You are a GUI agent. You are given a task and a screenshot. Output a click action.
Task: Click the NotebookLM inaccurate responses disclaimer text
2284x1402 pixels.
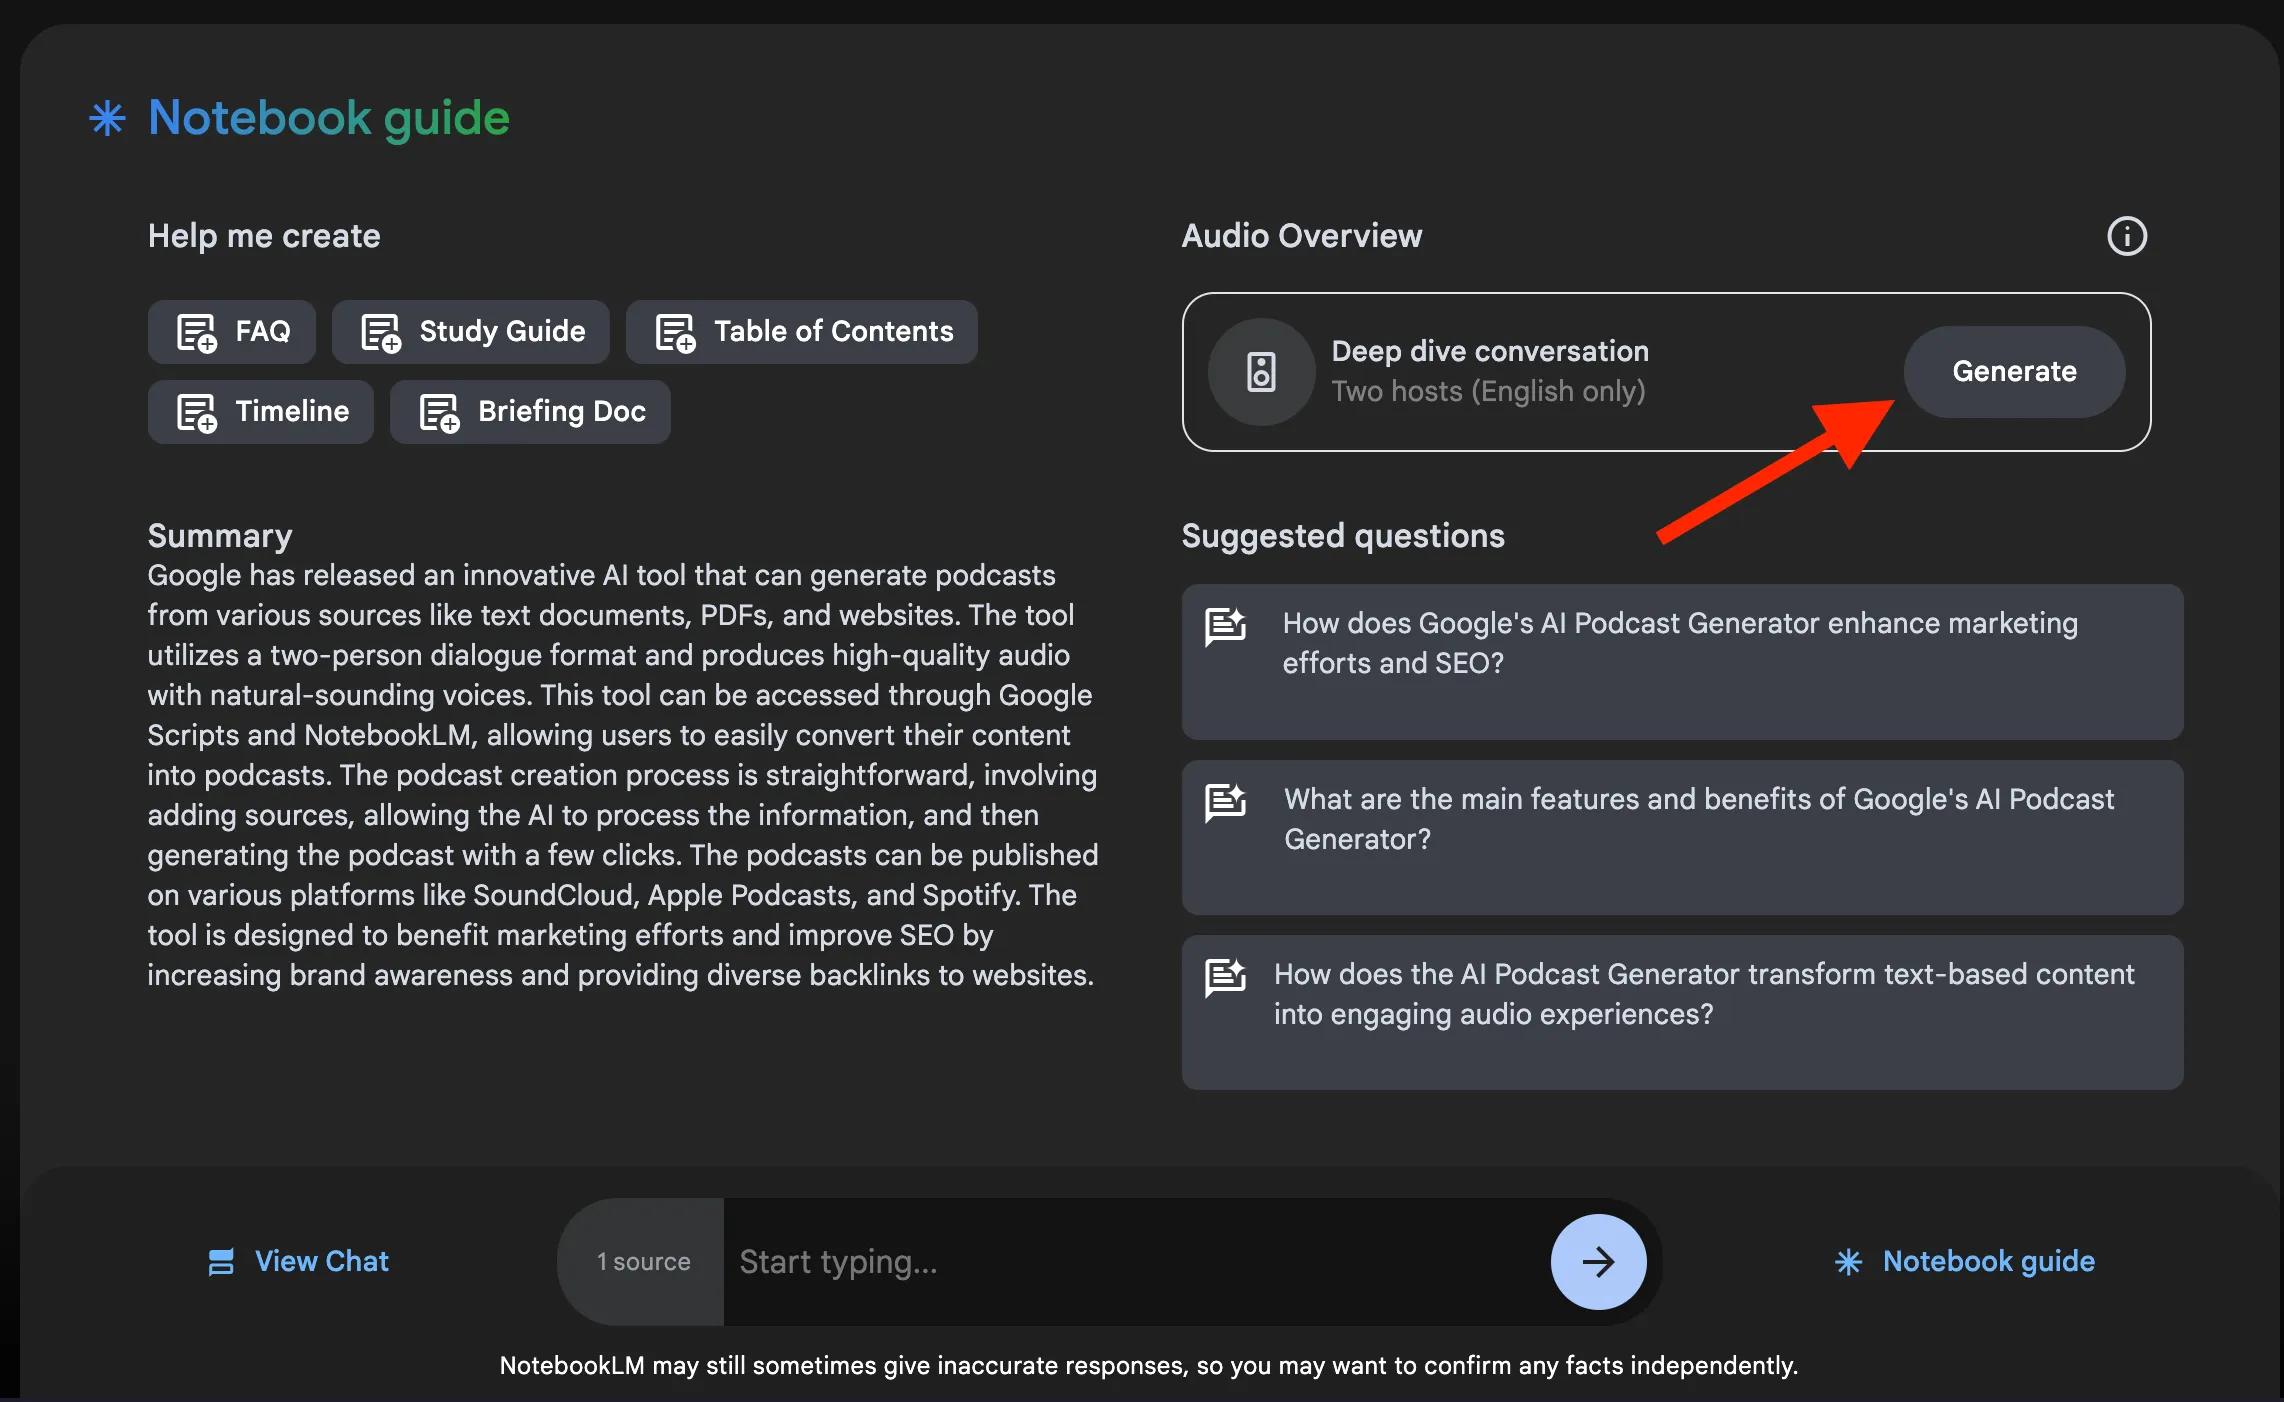click(1148, 1365)
